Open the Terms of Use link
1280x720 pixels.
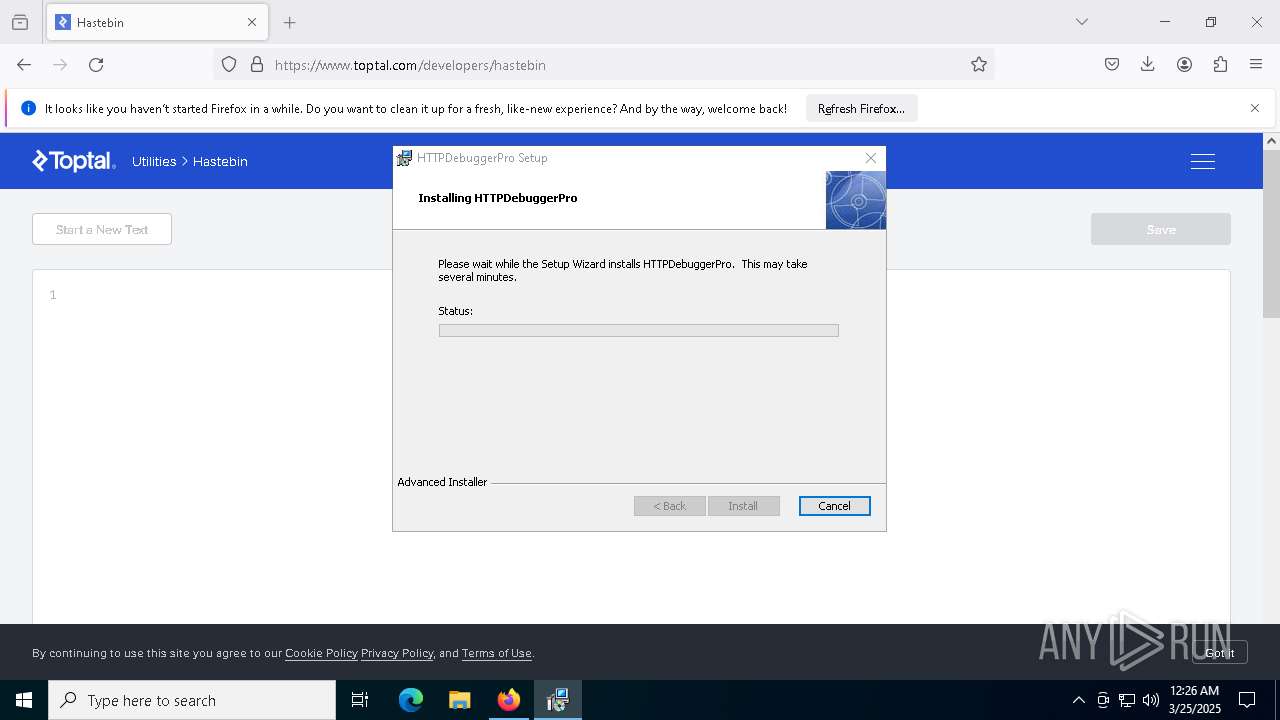[x=497, y=653]
